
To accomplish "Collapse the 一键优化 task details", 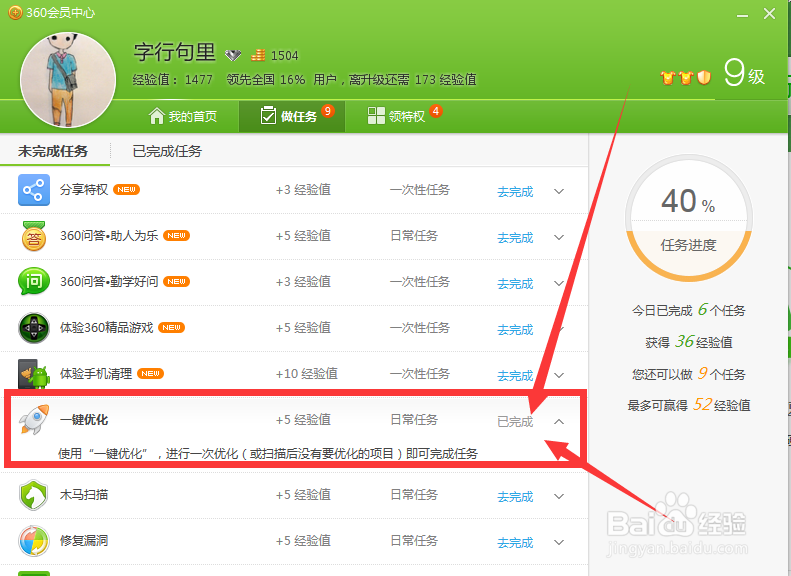I will click(559, 422).
